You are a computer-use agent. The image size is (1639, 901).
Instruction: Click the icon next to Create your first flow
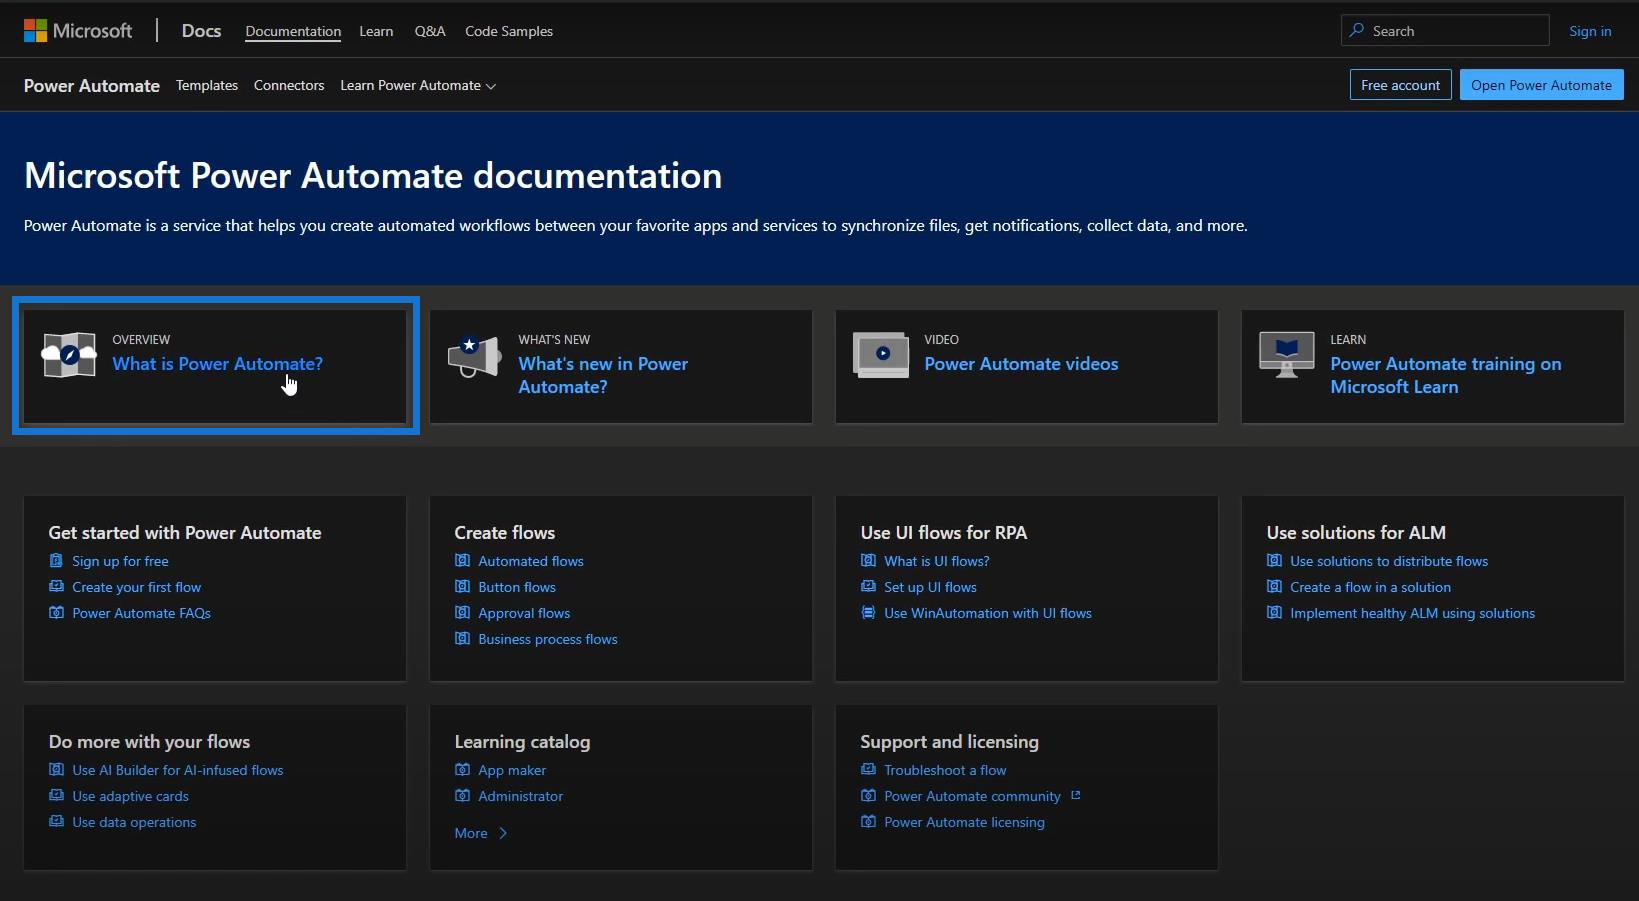[56, 587]
